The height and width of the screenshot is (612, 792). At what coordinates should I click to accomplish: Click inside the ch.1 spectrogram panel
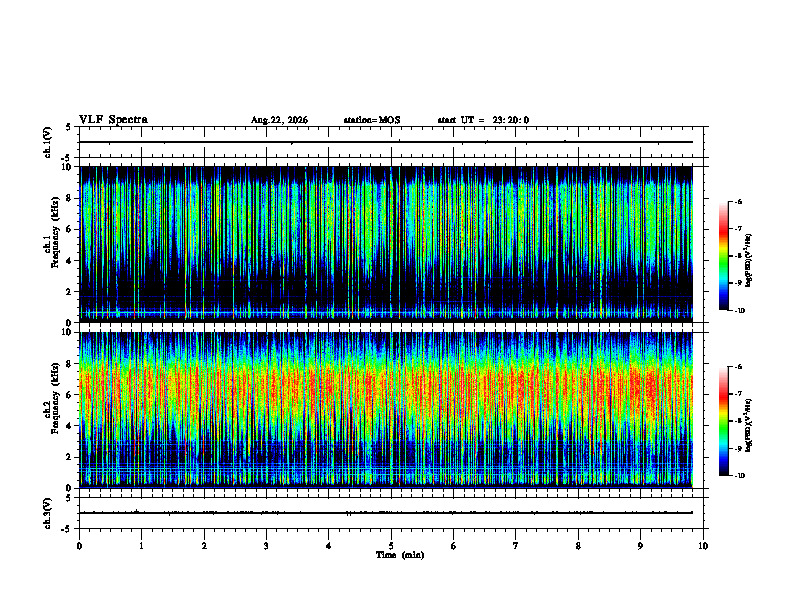386,244
